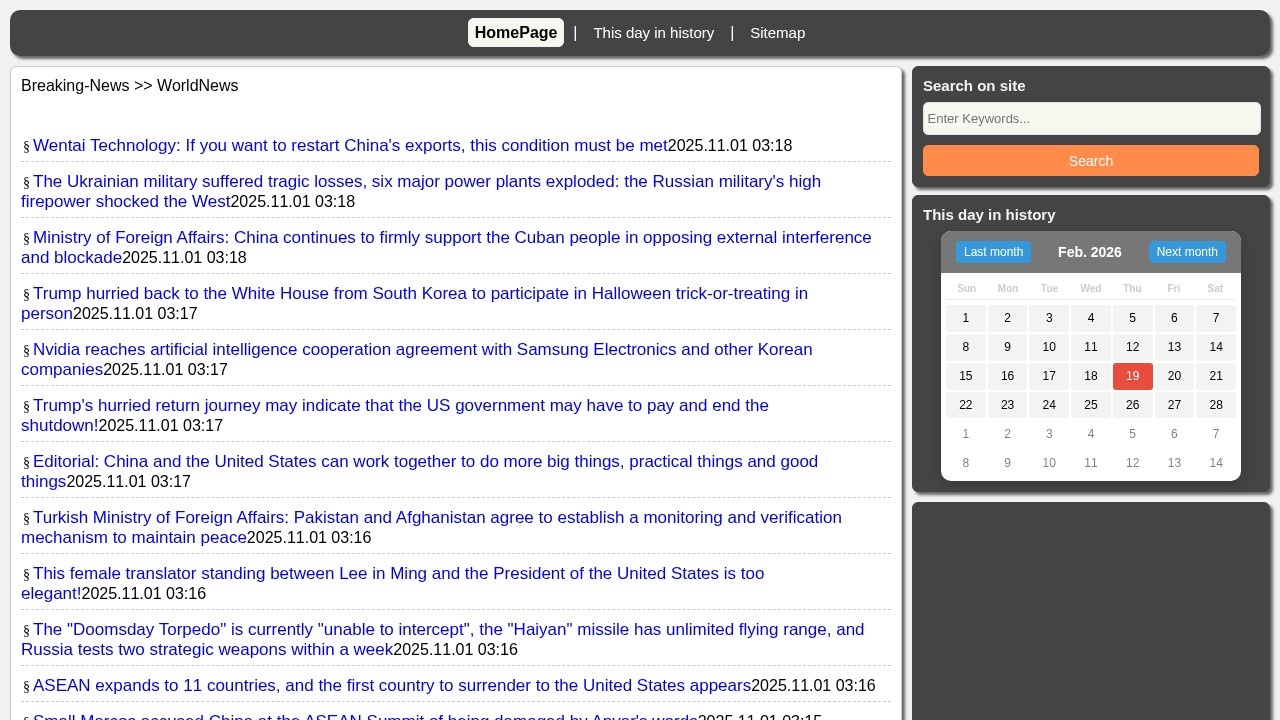Choose February 14 on the calendar
The height and width of the screenshot is (720, 1280).
point(1215,347)
